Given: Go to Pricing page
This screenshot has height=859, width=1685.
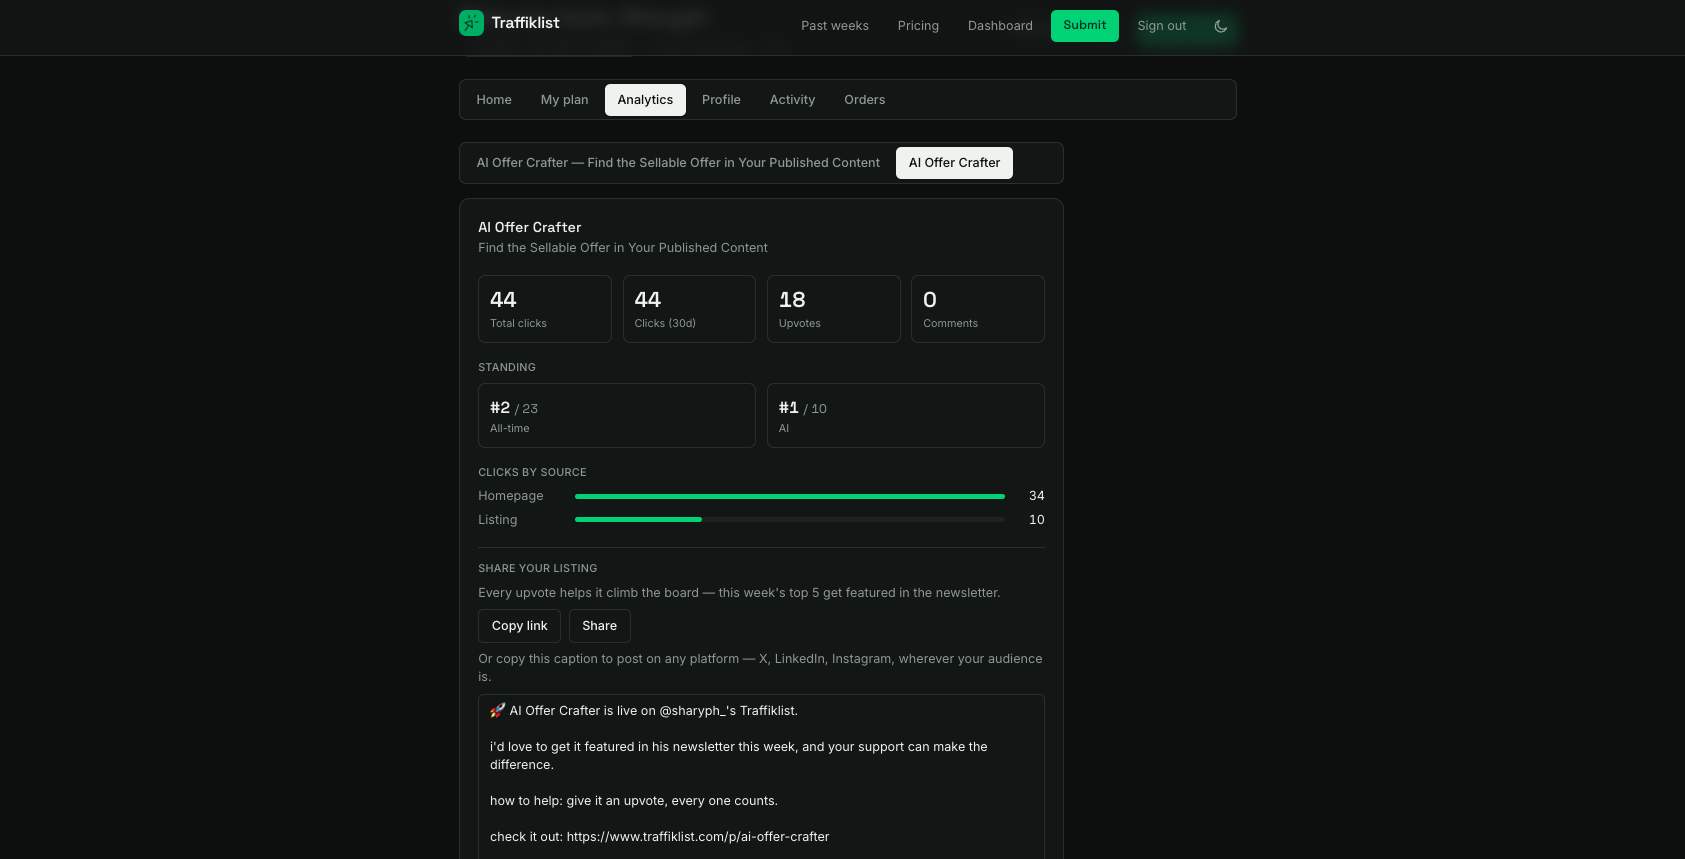Looking at the screenshot, I should (x=918, y=26).
